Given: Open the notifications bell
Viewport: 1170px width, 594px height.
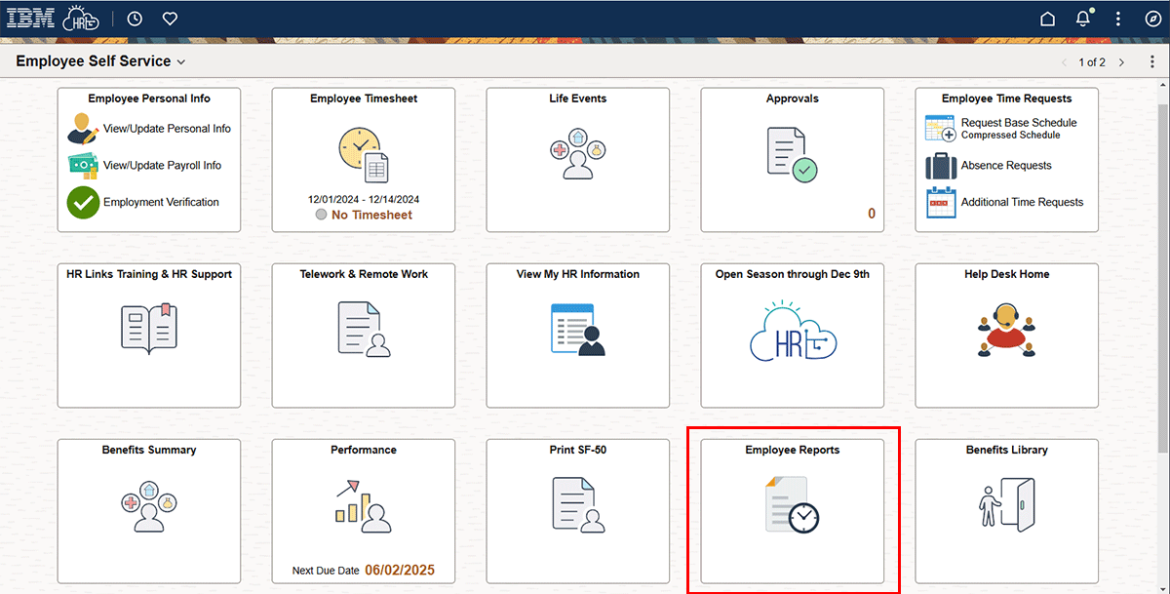Looking at the screenshot, I should pyautogui.click(x=1082, y=17).
